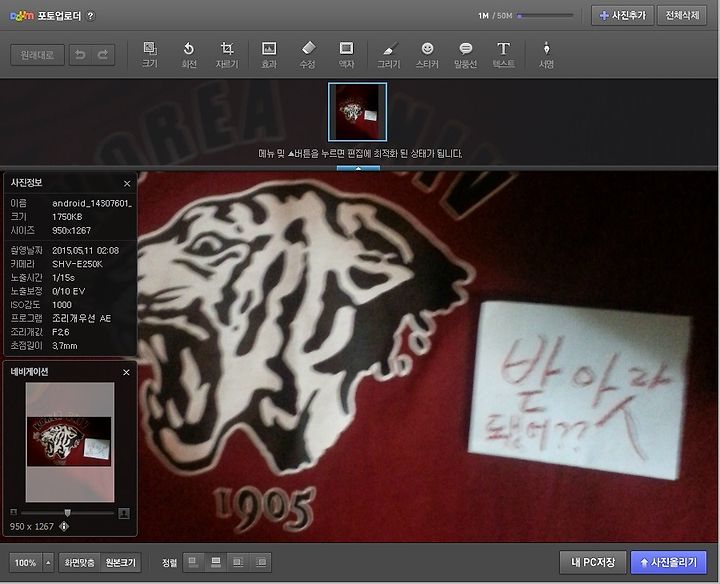Close the 사진정보 panel
Viewport: 720px width, 584px height.
127,184
